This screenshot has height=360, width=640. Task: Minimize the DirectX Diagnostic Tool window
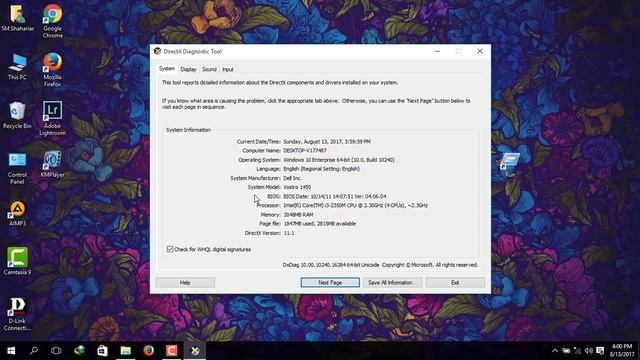[437, 51]
